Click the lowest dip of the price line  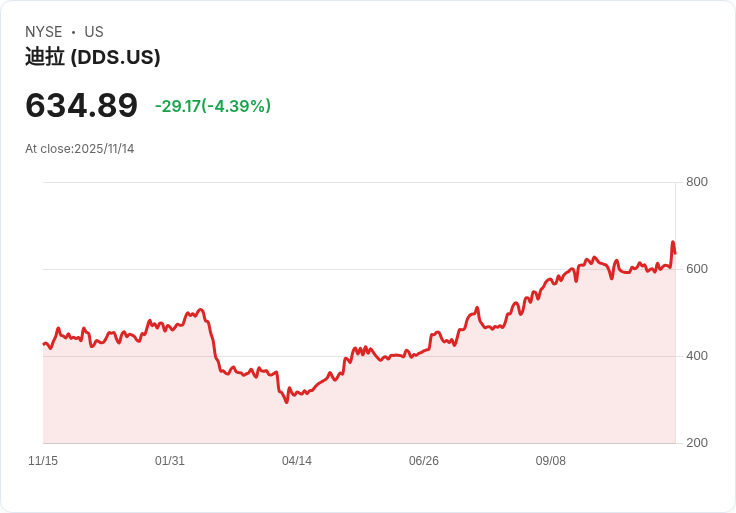pyautogui.click(x=286, y=402)
